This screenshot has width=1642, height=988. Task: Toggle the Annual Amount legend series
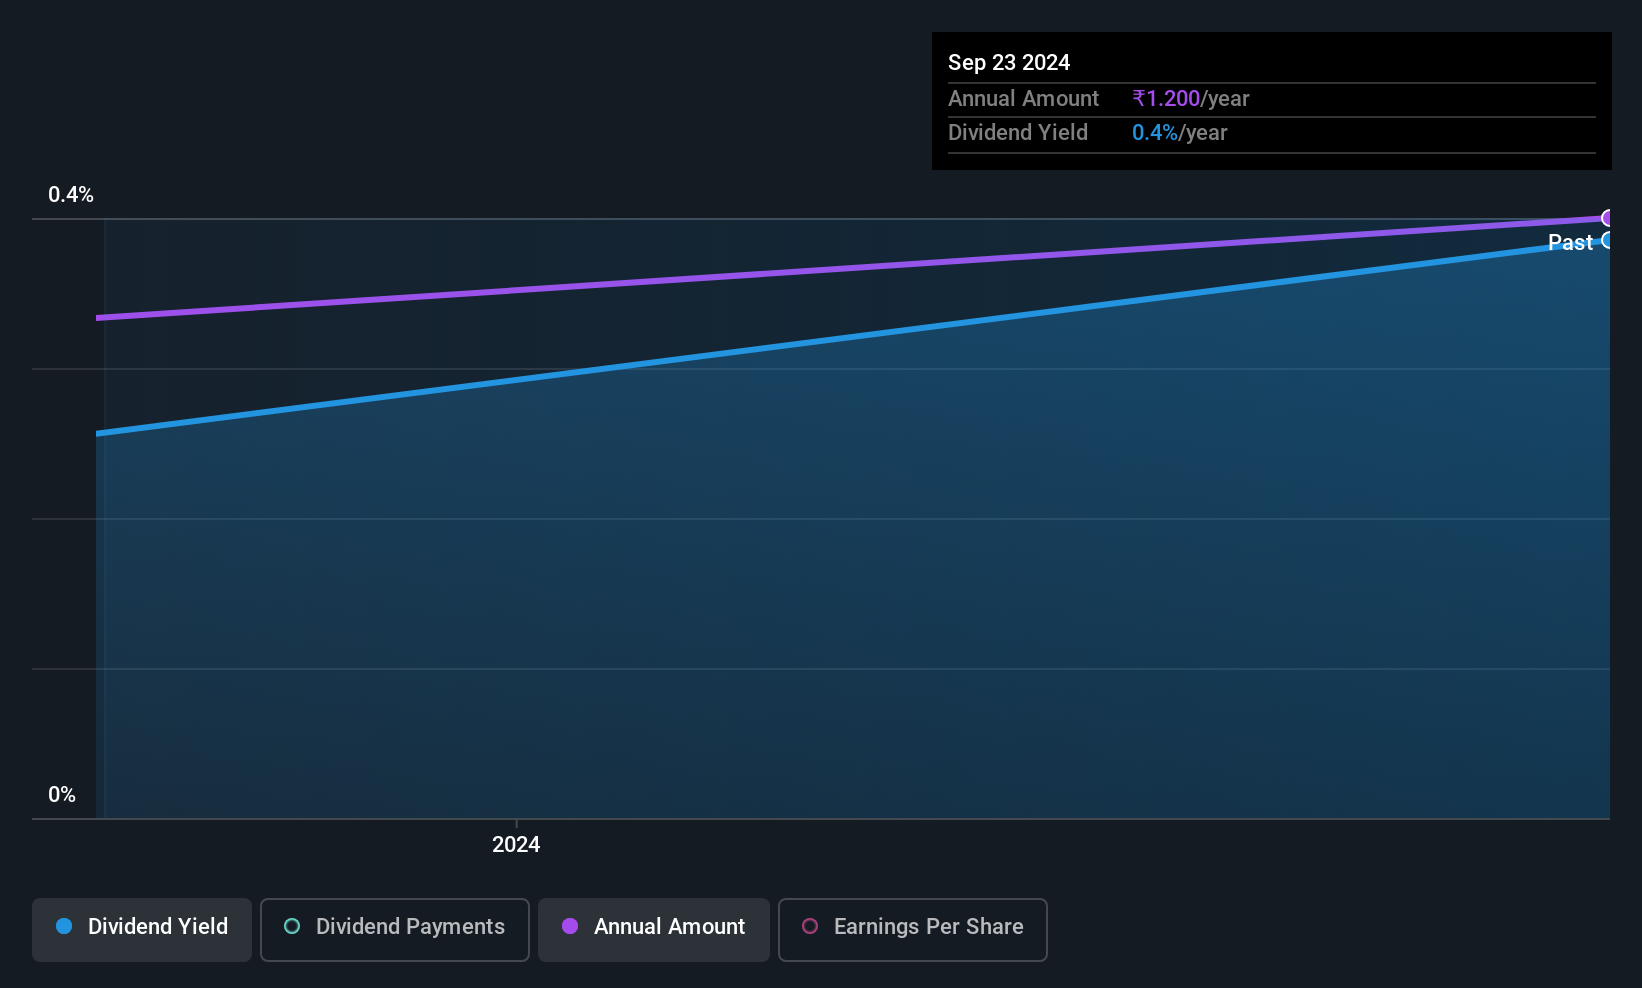(x=654, y=929)
